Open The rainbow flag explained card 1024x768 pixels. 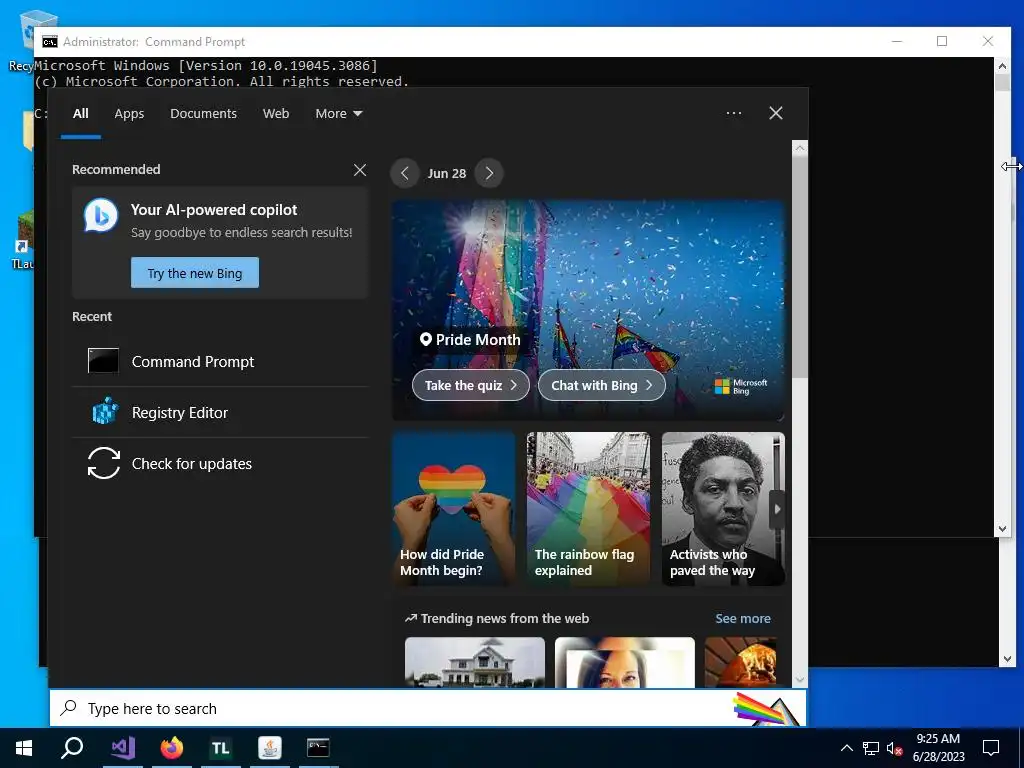[588, 509]
